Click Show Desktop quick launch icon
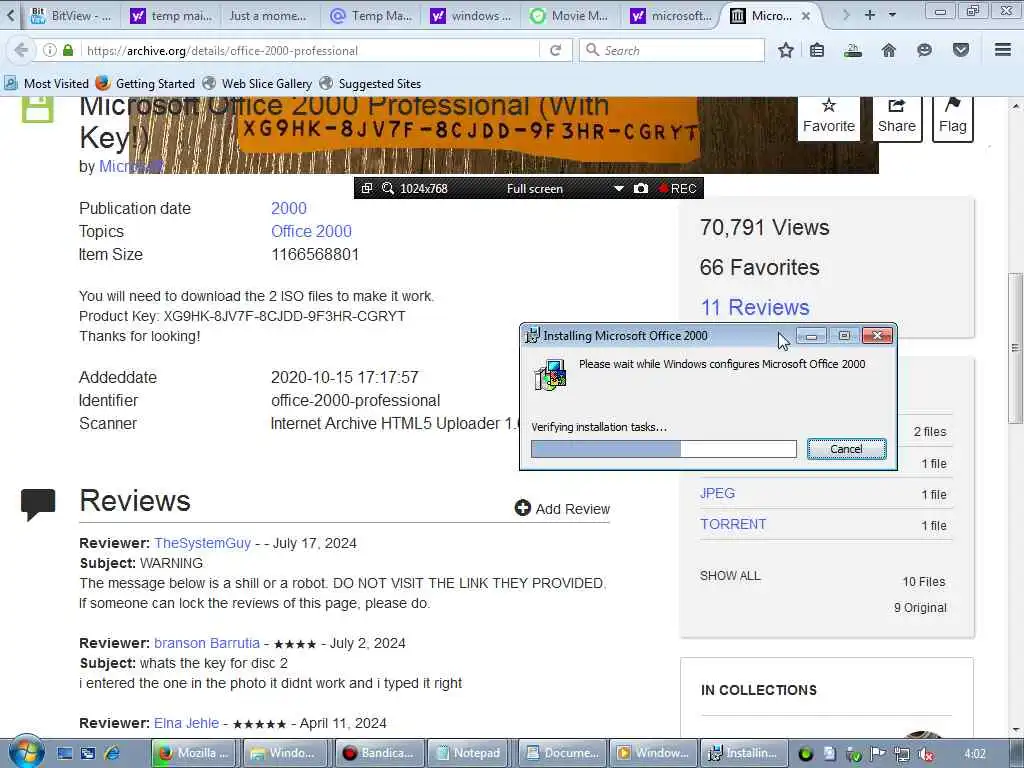The width and height of the screenshot is (1024, 768). [64, 753]
